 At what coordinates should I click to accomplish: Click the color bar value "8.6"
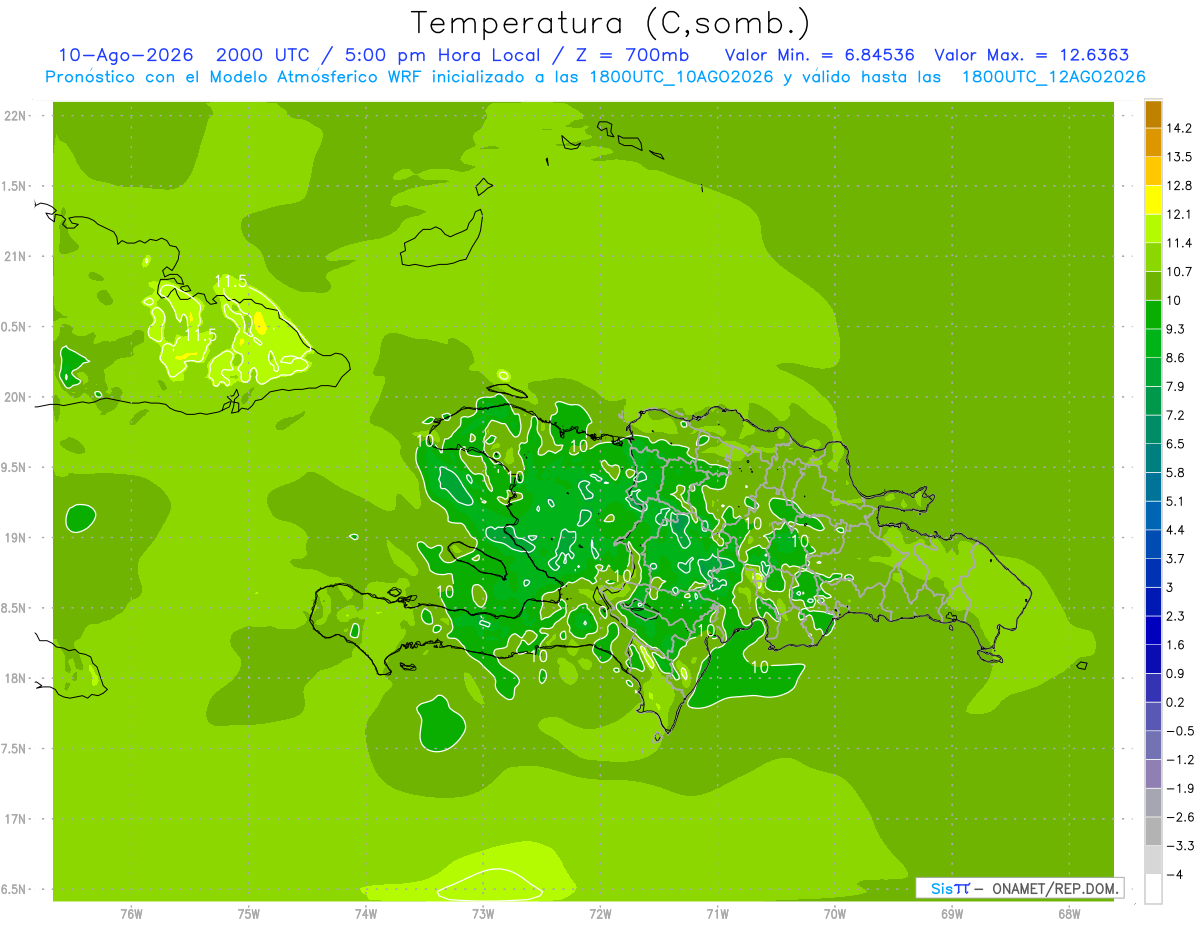1176,358
